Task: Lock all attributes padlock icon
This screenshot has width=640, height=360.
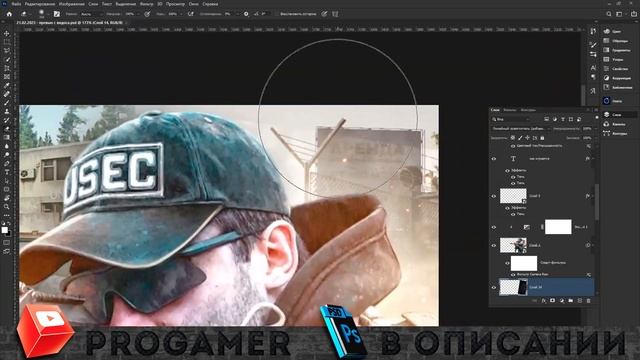Action: 542,138
